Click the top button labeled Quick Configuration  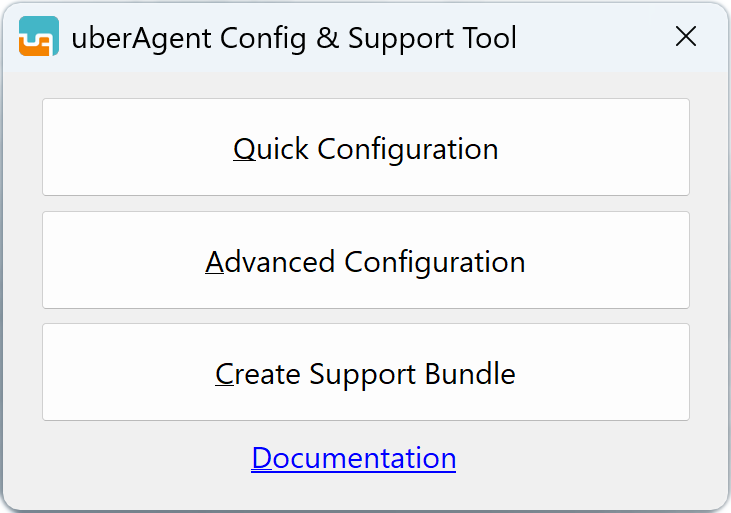365,148
